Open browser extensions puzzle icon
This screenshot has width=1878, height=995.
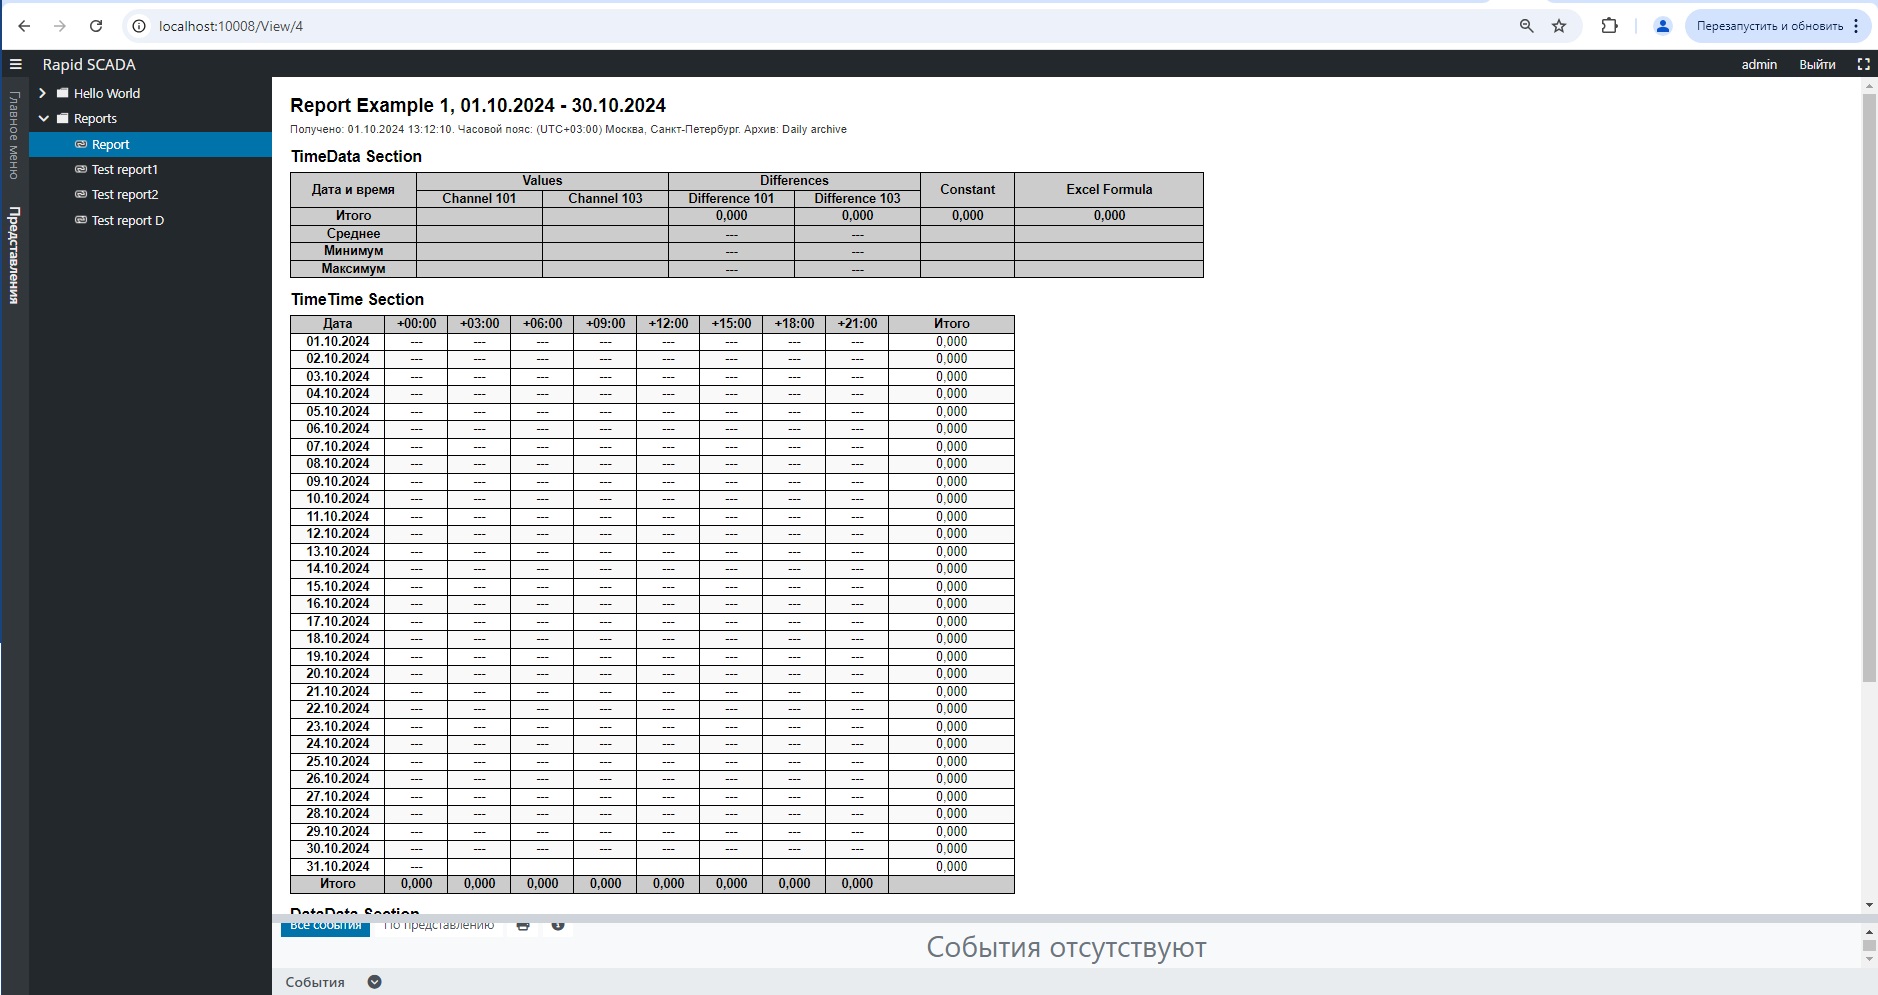(x=1609, y=26)
